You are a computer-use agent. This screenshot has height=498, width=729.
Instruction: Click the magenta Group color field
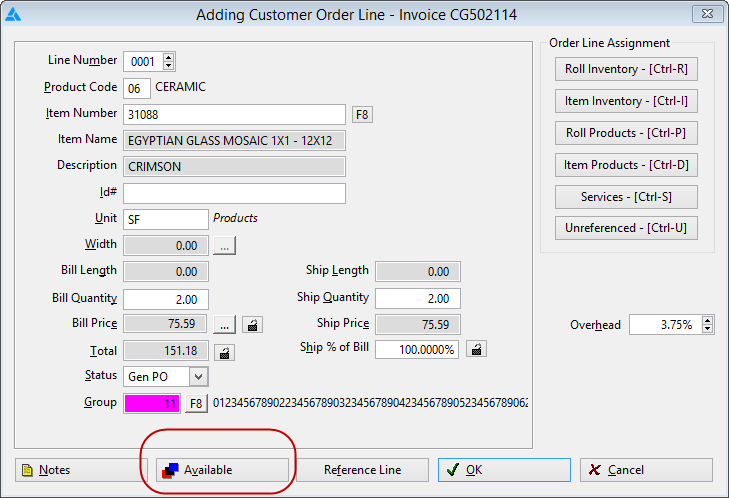click(152, 404)
